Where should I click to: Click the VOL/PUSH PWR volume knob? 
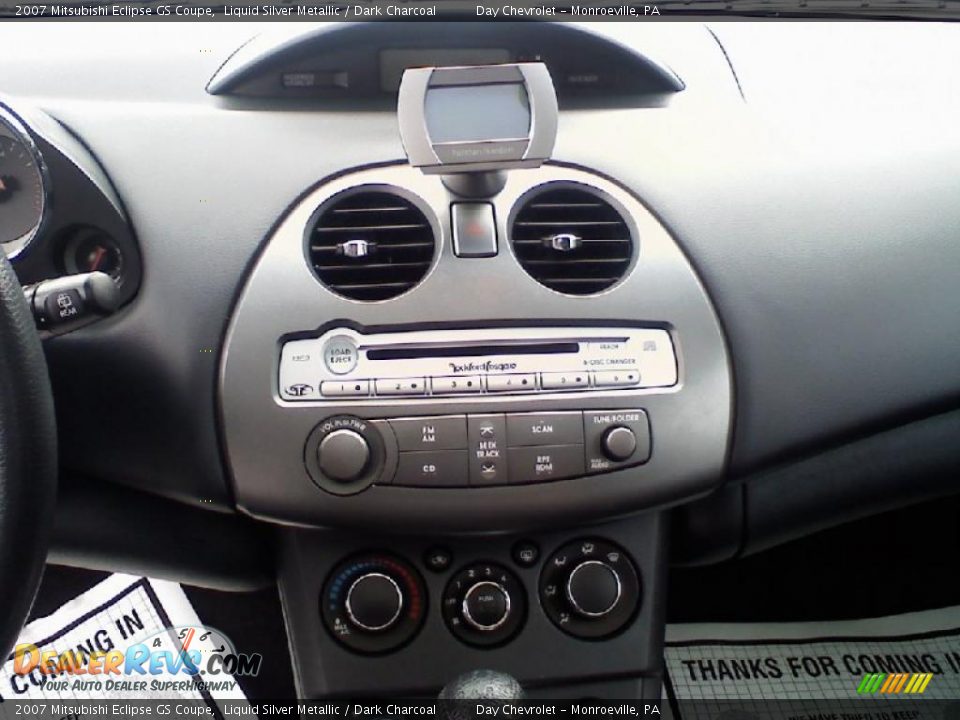[343, 454]
